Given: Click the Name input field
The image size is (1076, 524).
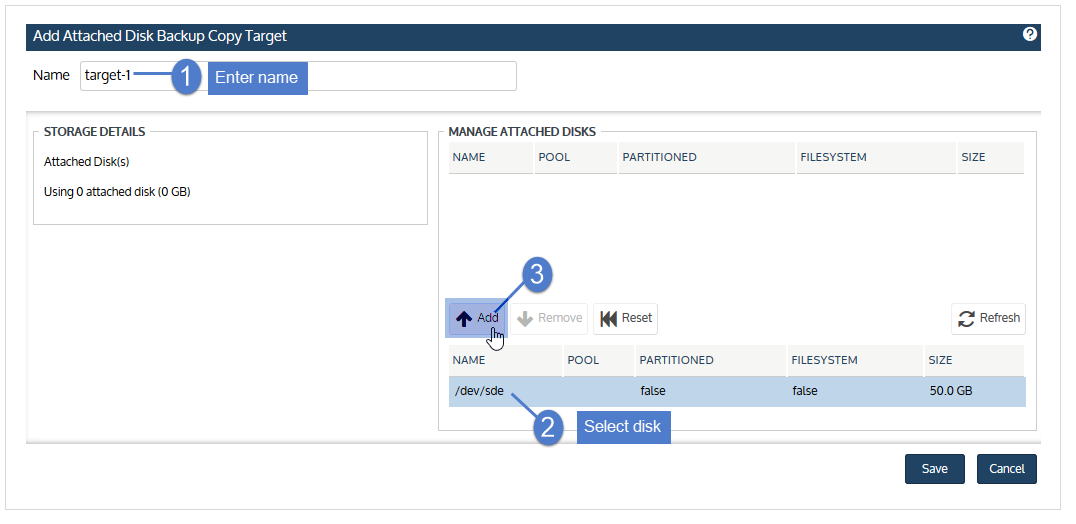Looking at the screenshot, I should (x=298, y=76).
